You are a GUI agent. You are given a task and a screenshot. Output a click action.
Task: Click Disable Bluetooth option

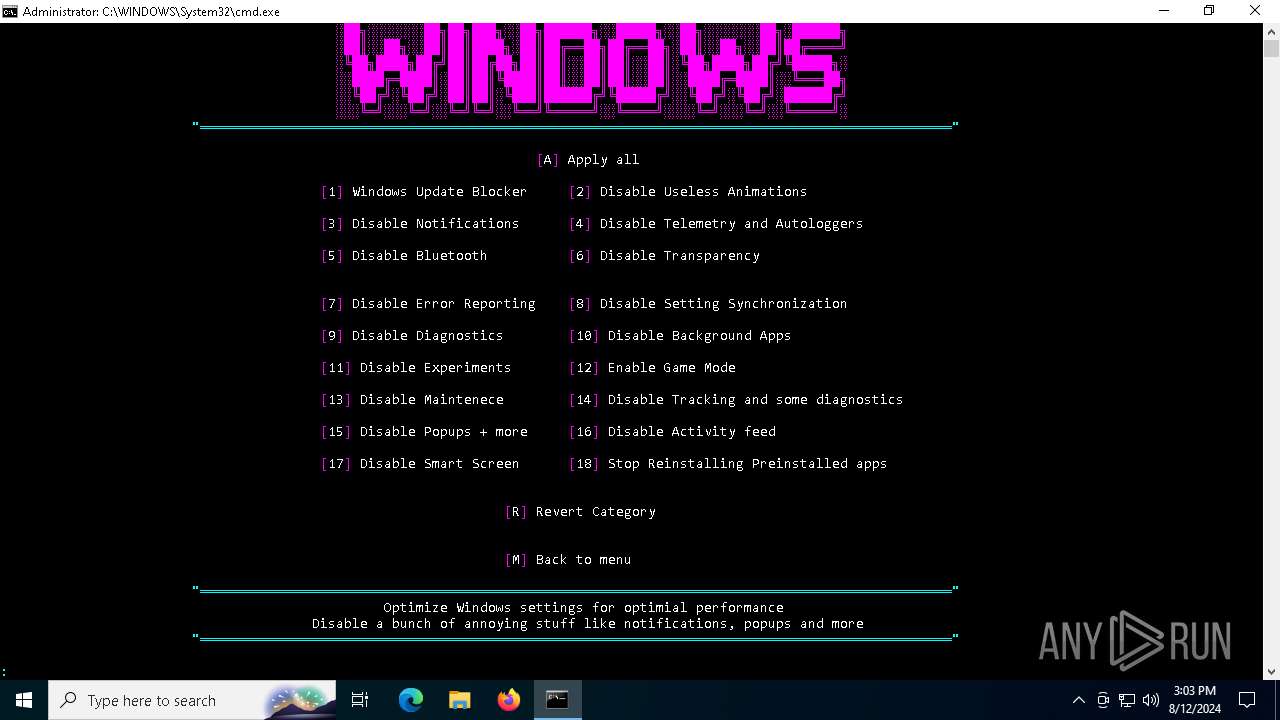404,255
